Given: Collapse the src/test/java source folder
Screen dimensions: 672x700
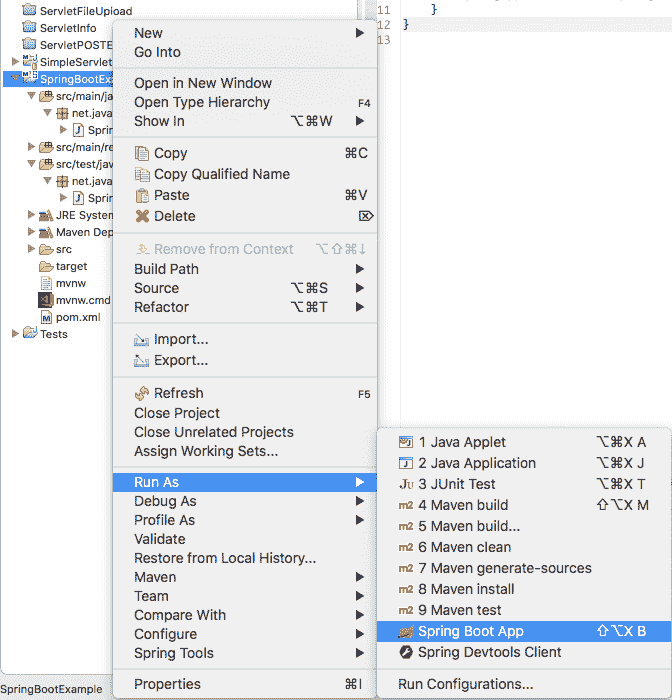Looking at the screenshot, I should [31, 163].
